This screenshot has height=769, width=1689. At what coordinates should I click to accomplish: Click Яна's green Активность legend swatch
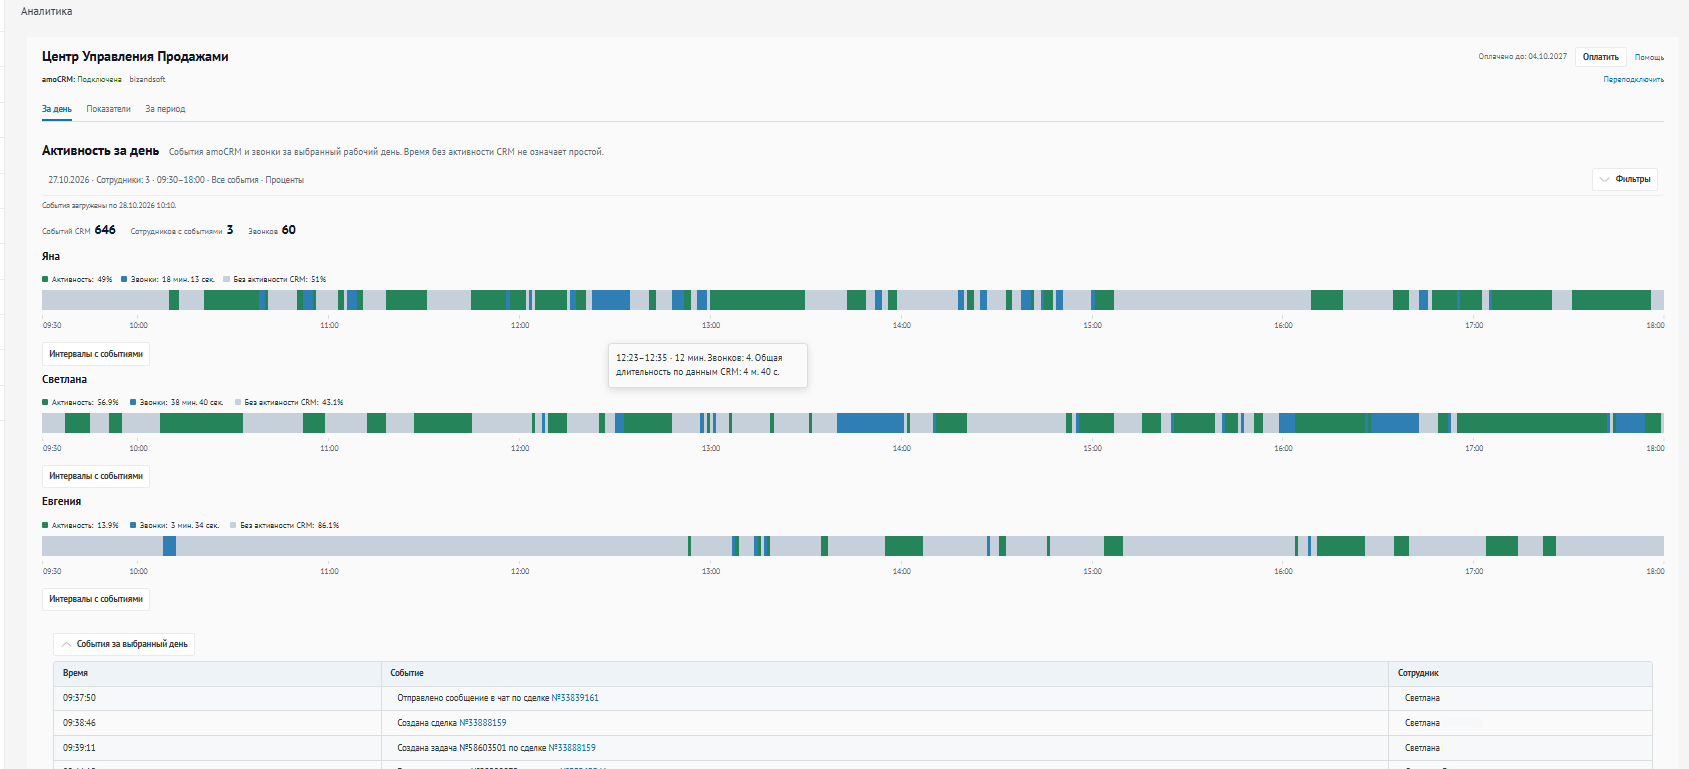coord(45,279)
